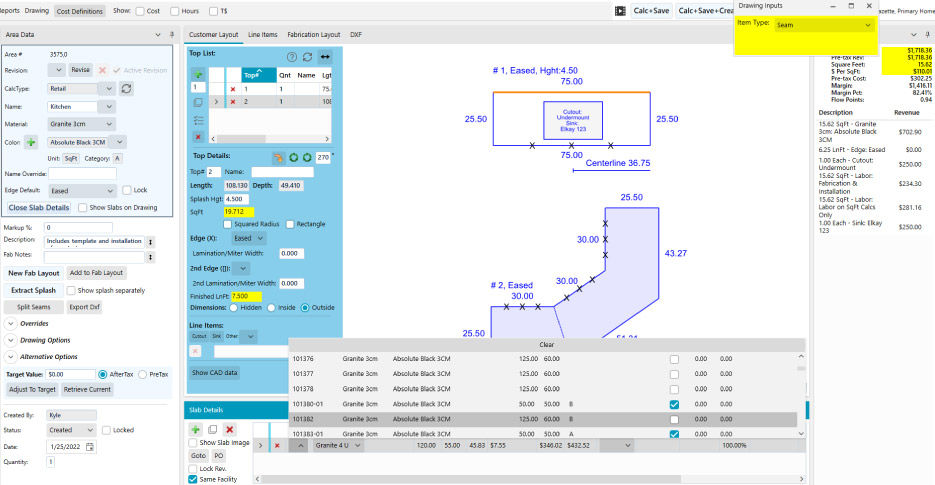Click the help question mark in Top List
The image size is (935, 485).
292,57
